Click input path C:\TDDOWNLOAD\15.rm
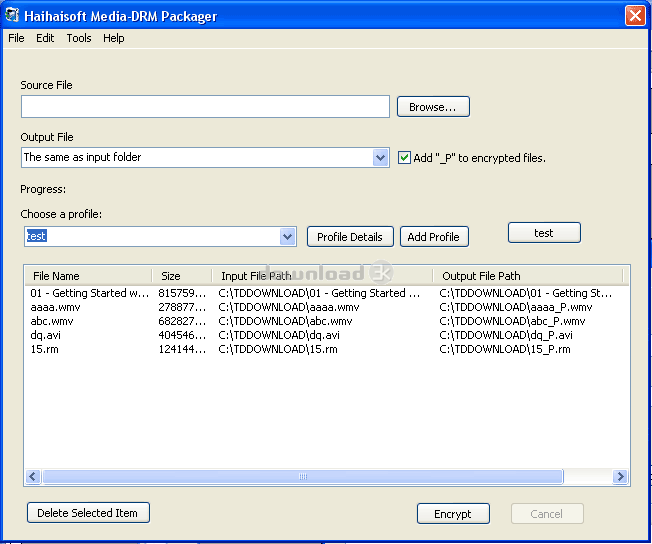652x544 pixels. [x=278, y=349]
